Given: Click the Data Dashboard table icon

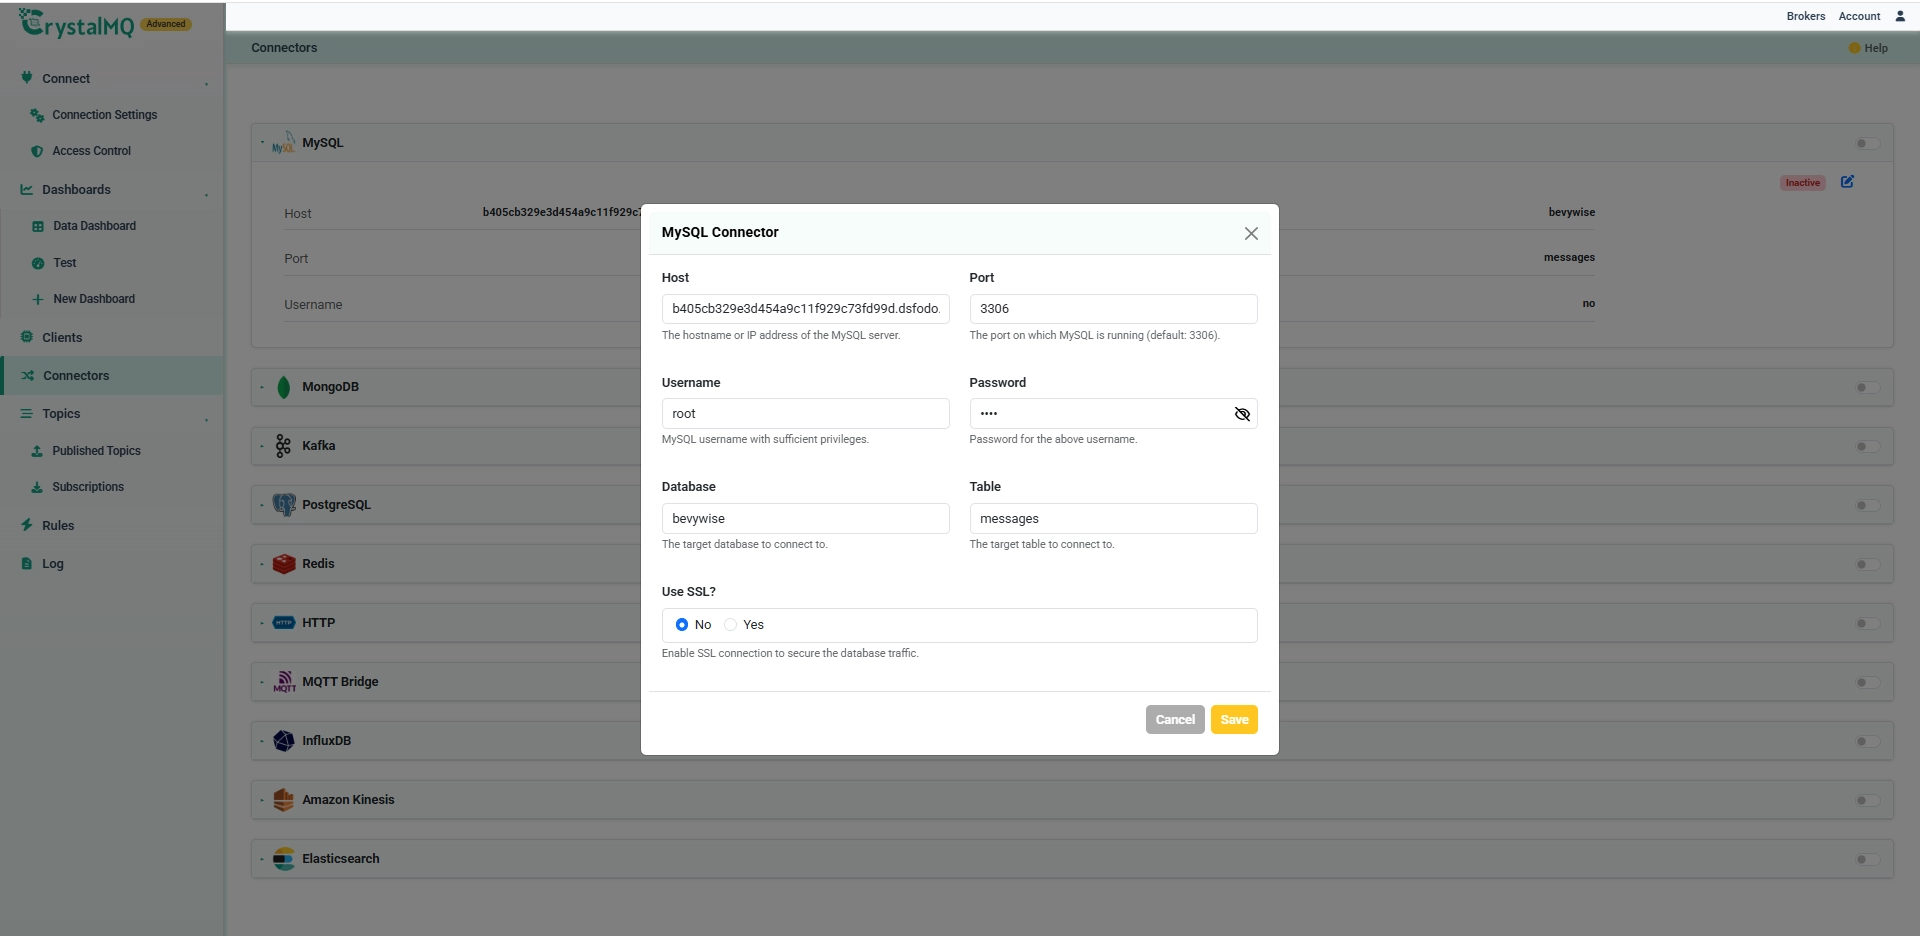Looking at the screenshot, I should coord(38,226).
